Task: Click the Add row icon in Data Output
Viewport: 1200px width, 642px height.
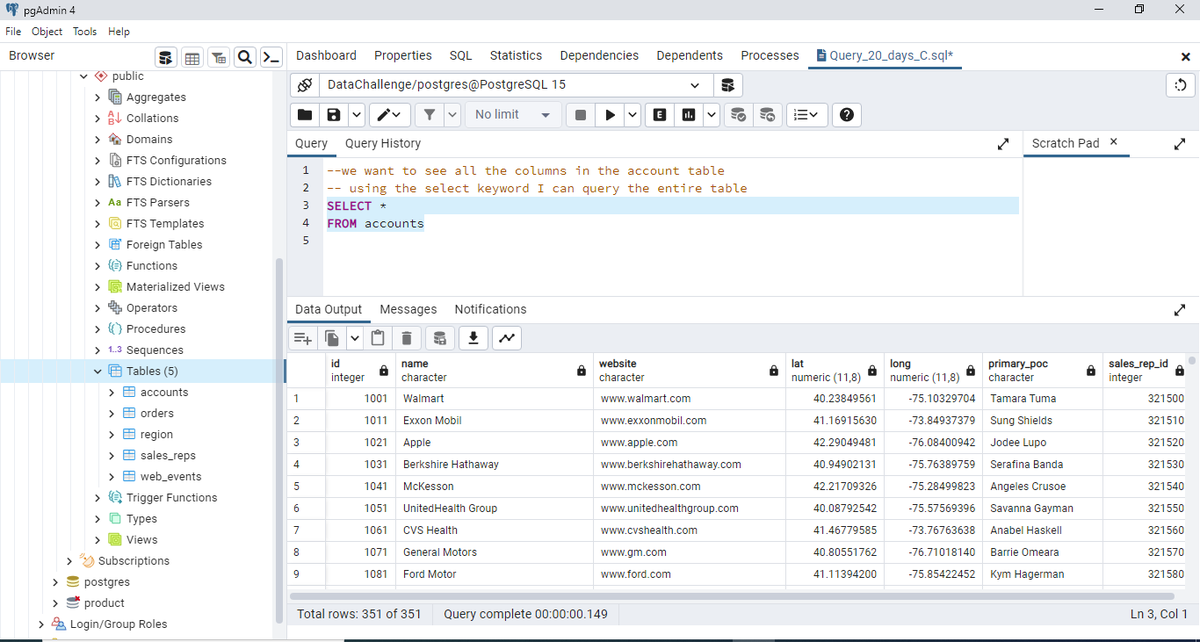Action: coord(303,339)
